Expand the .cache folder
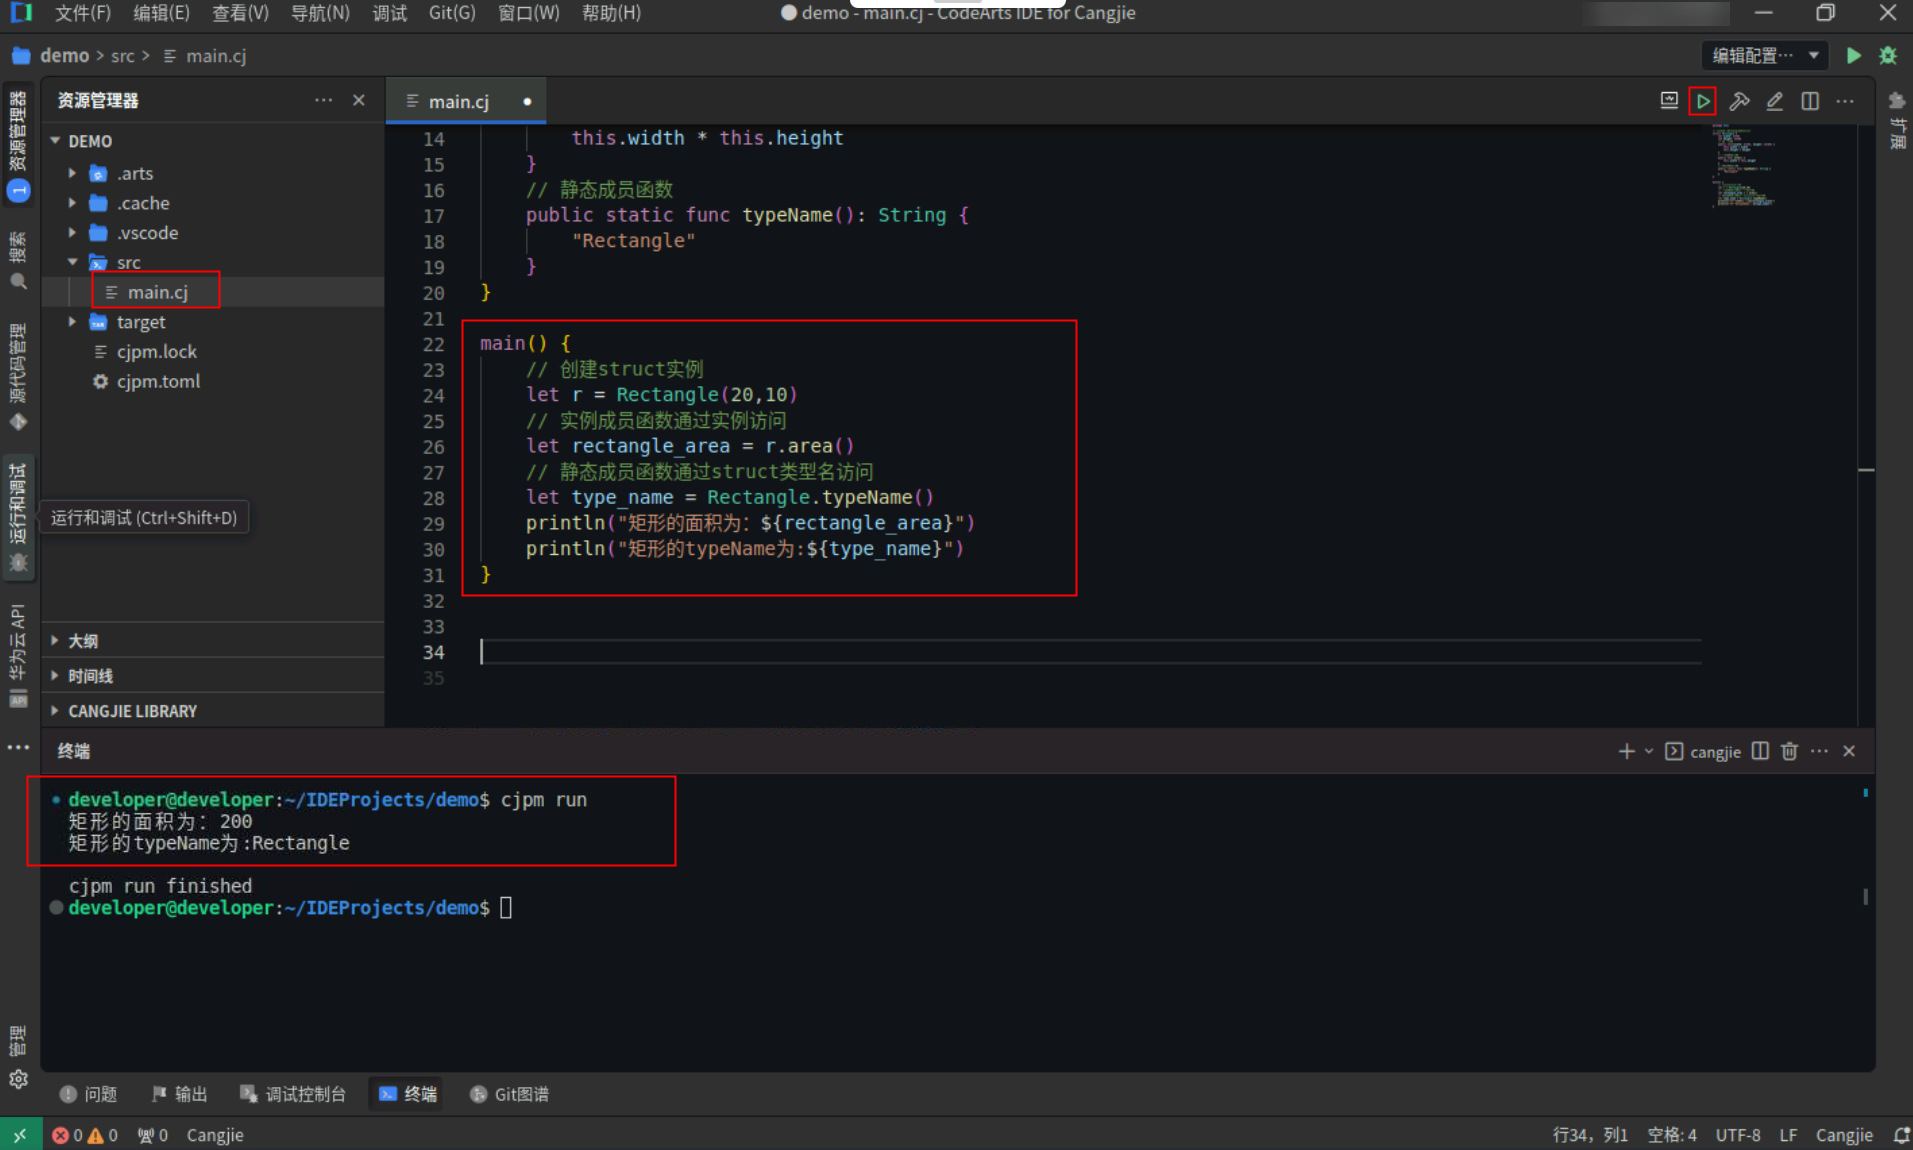The image size is (1913, 1150). tap(72, 203)
